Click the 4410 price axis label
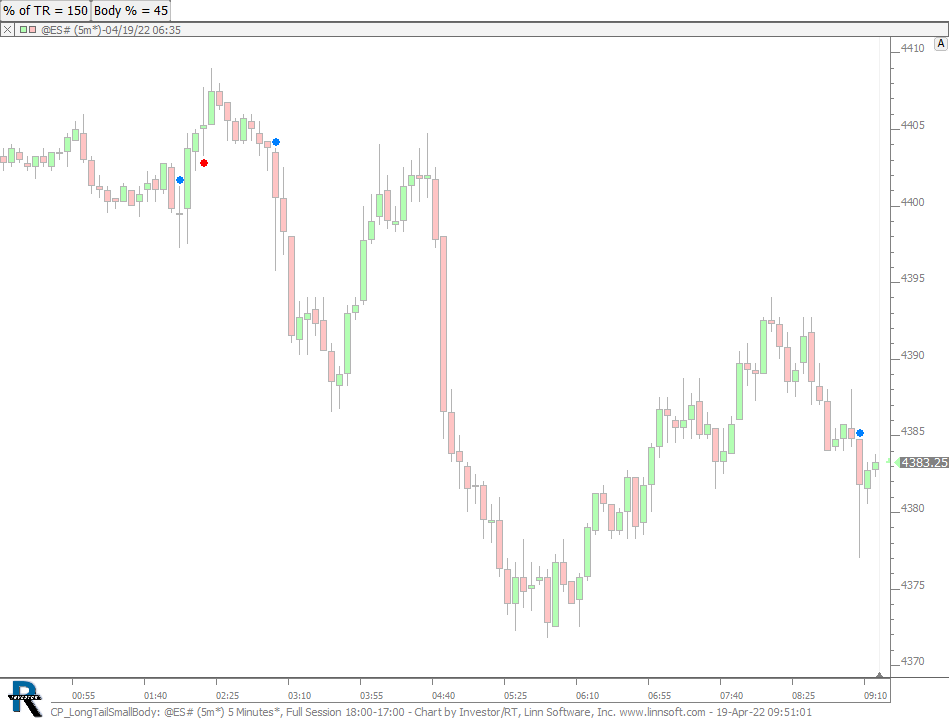The width and height of the screenshot is (949, 719). 913,48
